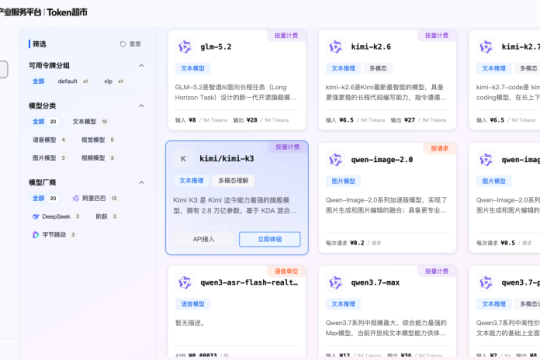The height and width of the screenshot is (360, 540).
Task: Click the 多模态 tag on kimi-k2.6 card
Action: click(378, 69)
